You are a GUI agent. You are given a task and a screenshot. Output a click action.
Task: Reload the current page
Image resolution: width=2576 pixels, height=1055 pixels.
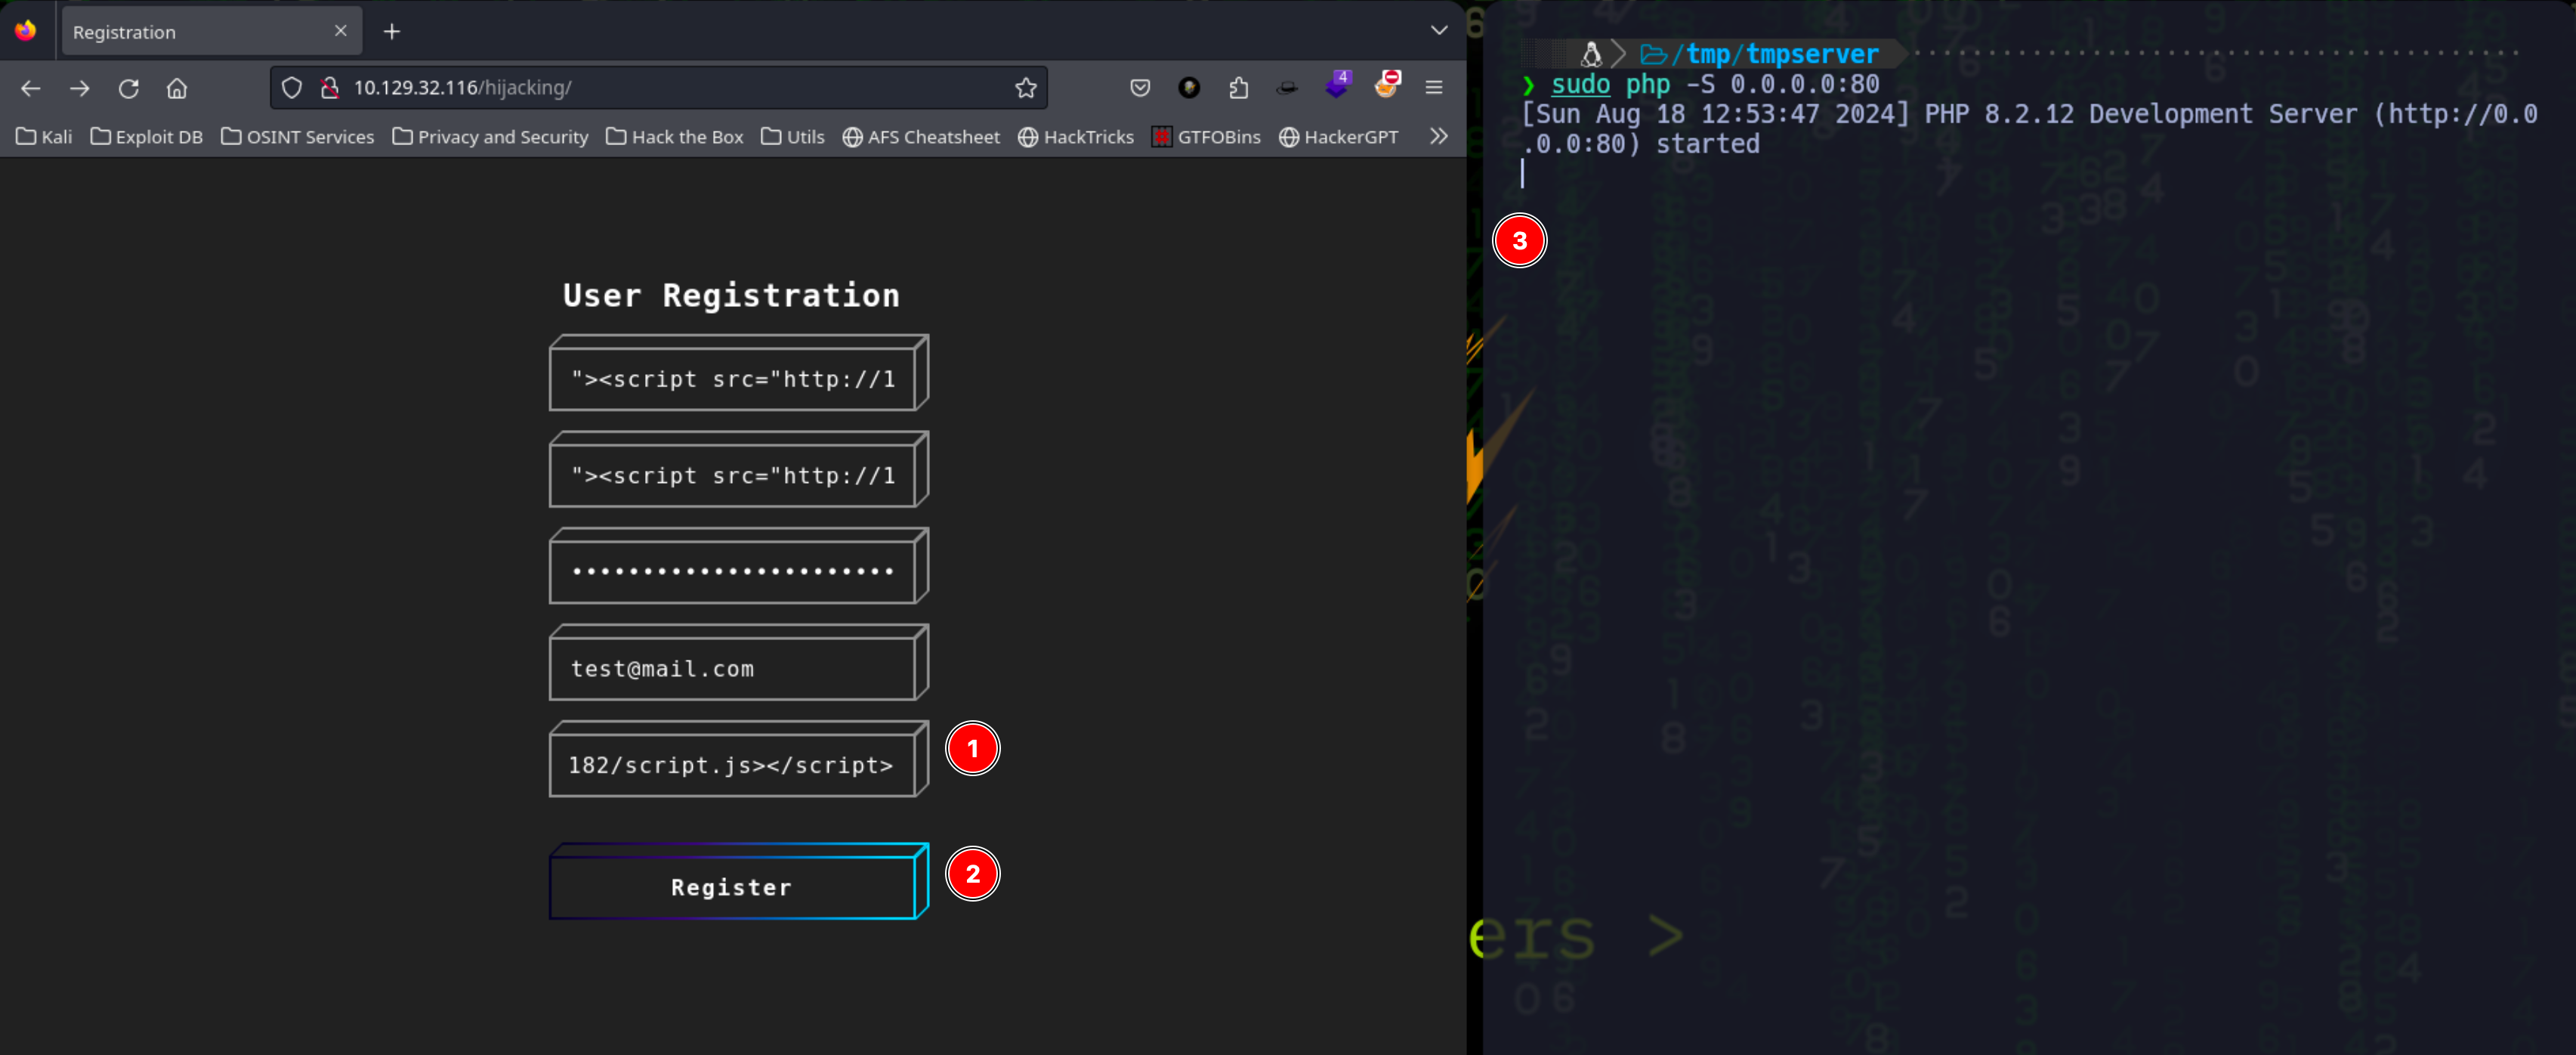click(129, 88)
